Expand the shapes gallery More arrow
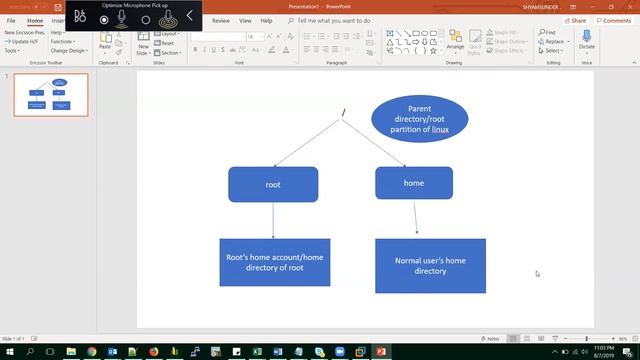This screenshot has height=360, width=640. point(441,51)
